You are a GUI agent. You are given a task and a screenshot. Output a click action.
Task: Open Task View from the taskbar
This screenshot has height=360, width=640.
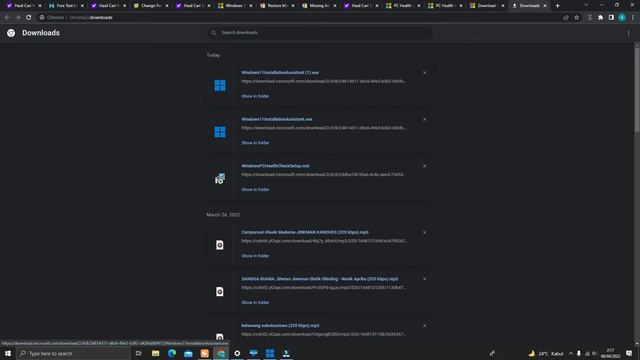click(139, 353)
